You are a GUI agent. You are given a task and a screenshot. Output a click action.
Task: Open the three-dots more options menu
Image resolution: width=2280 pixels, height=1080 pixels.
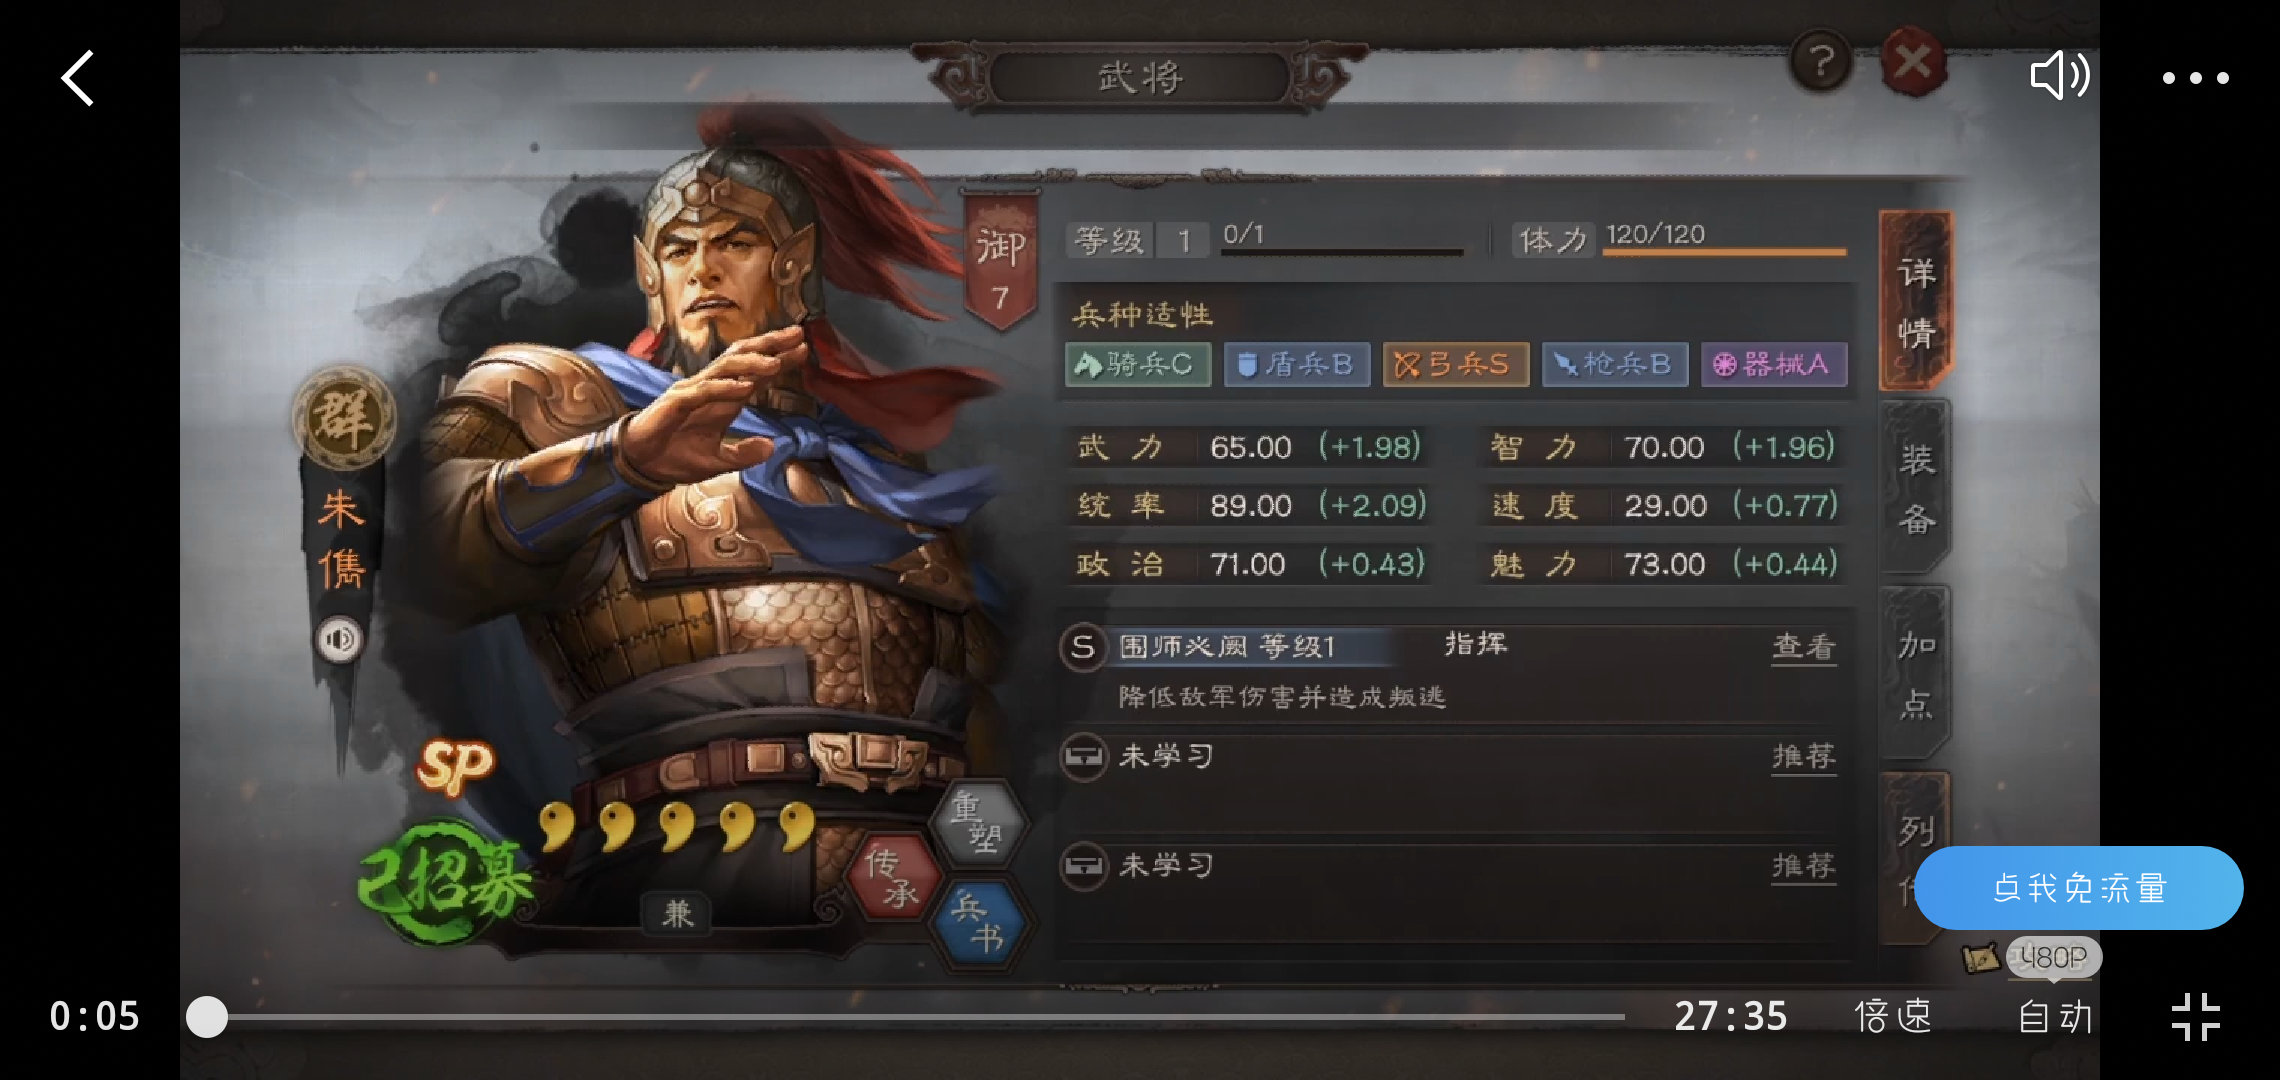click(2195, 78)
